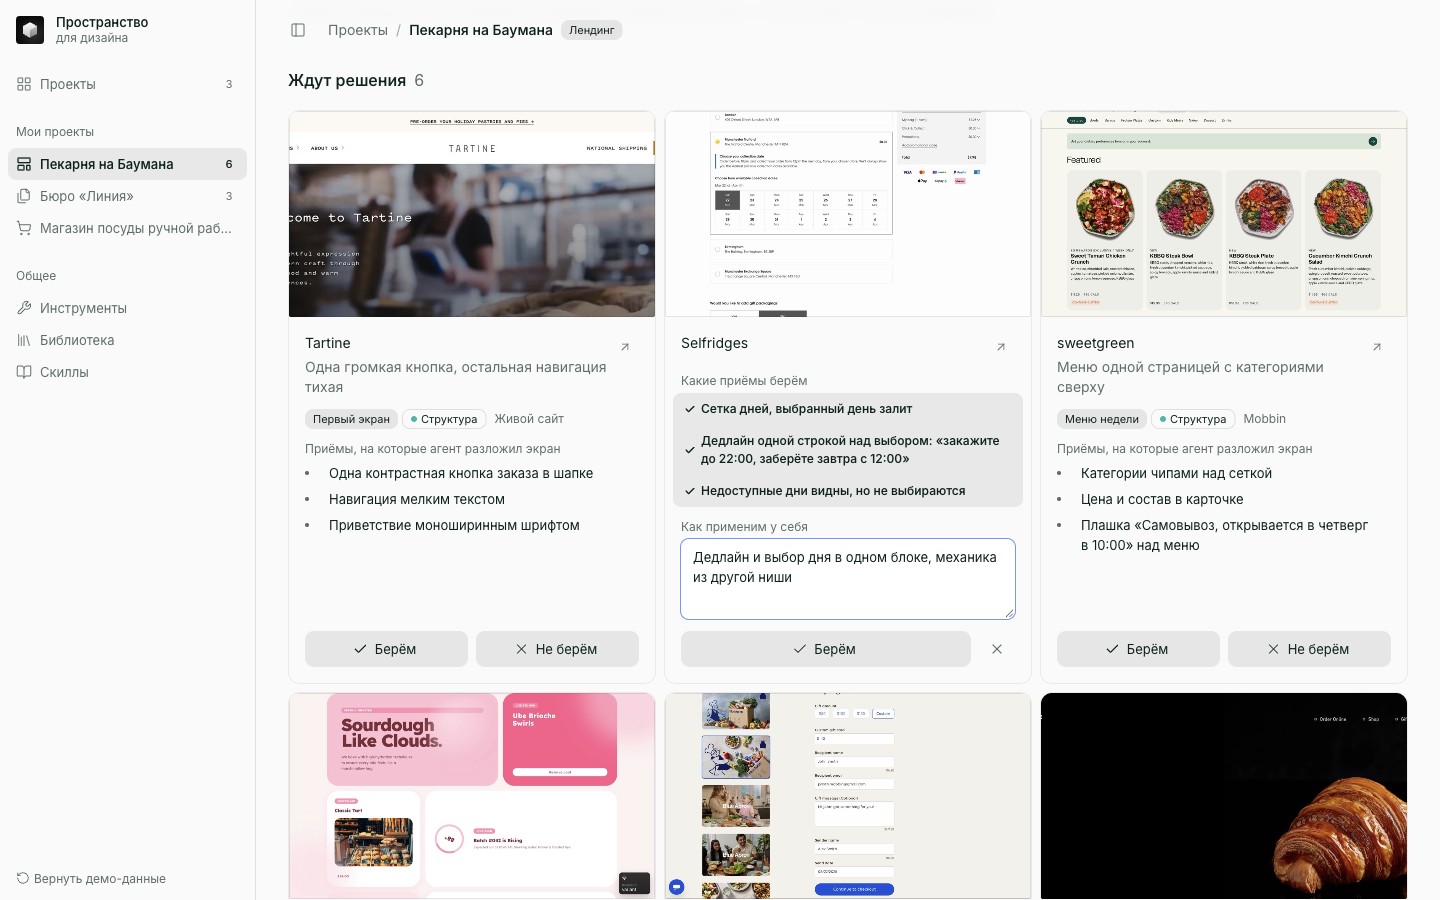Image resolution: width=1440 pixels, height=900 pixels.
Task: Click the Меню недели tag on sweetgreen
Action: (1102, 419)
